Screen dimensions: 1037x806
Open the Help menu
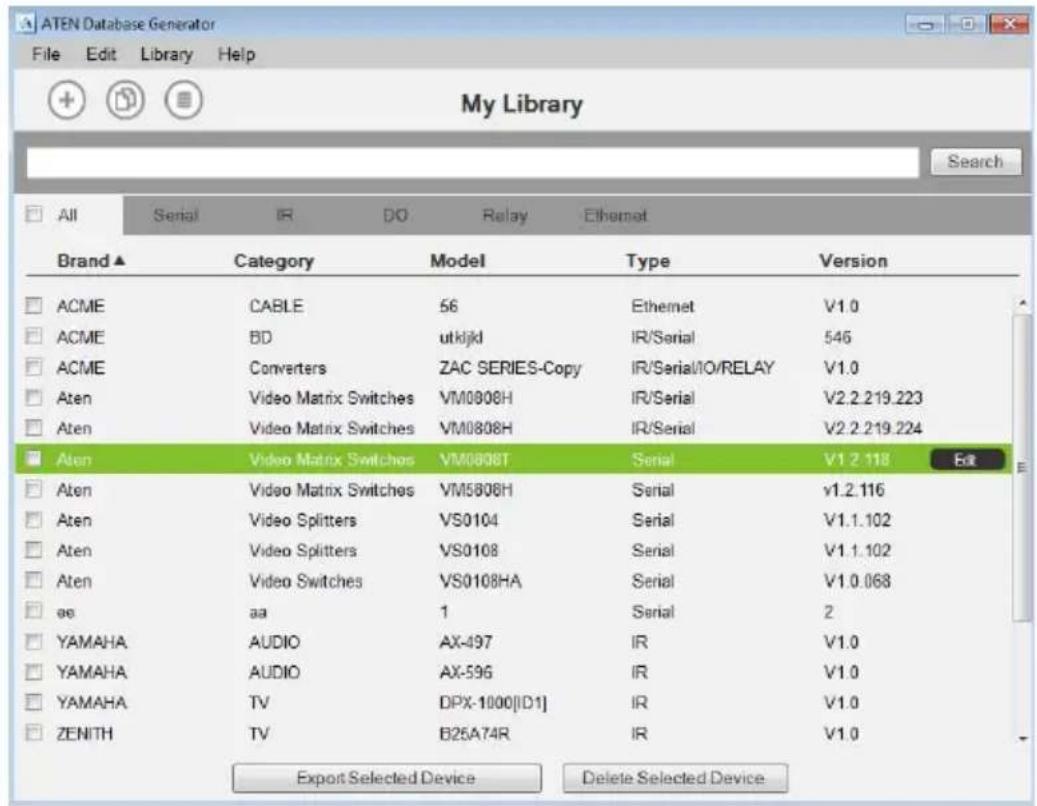236,54
